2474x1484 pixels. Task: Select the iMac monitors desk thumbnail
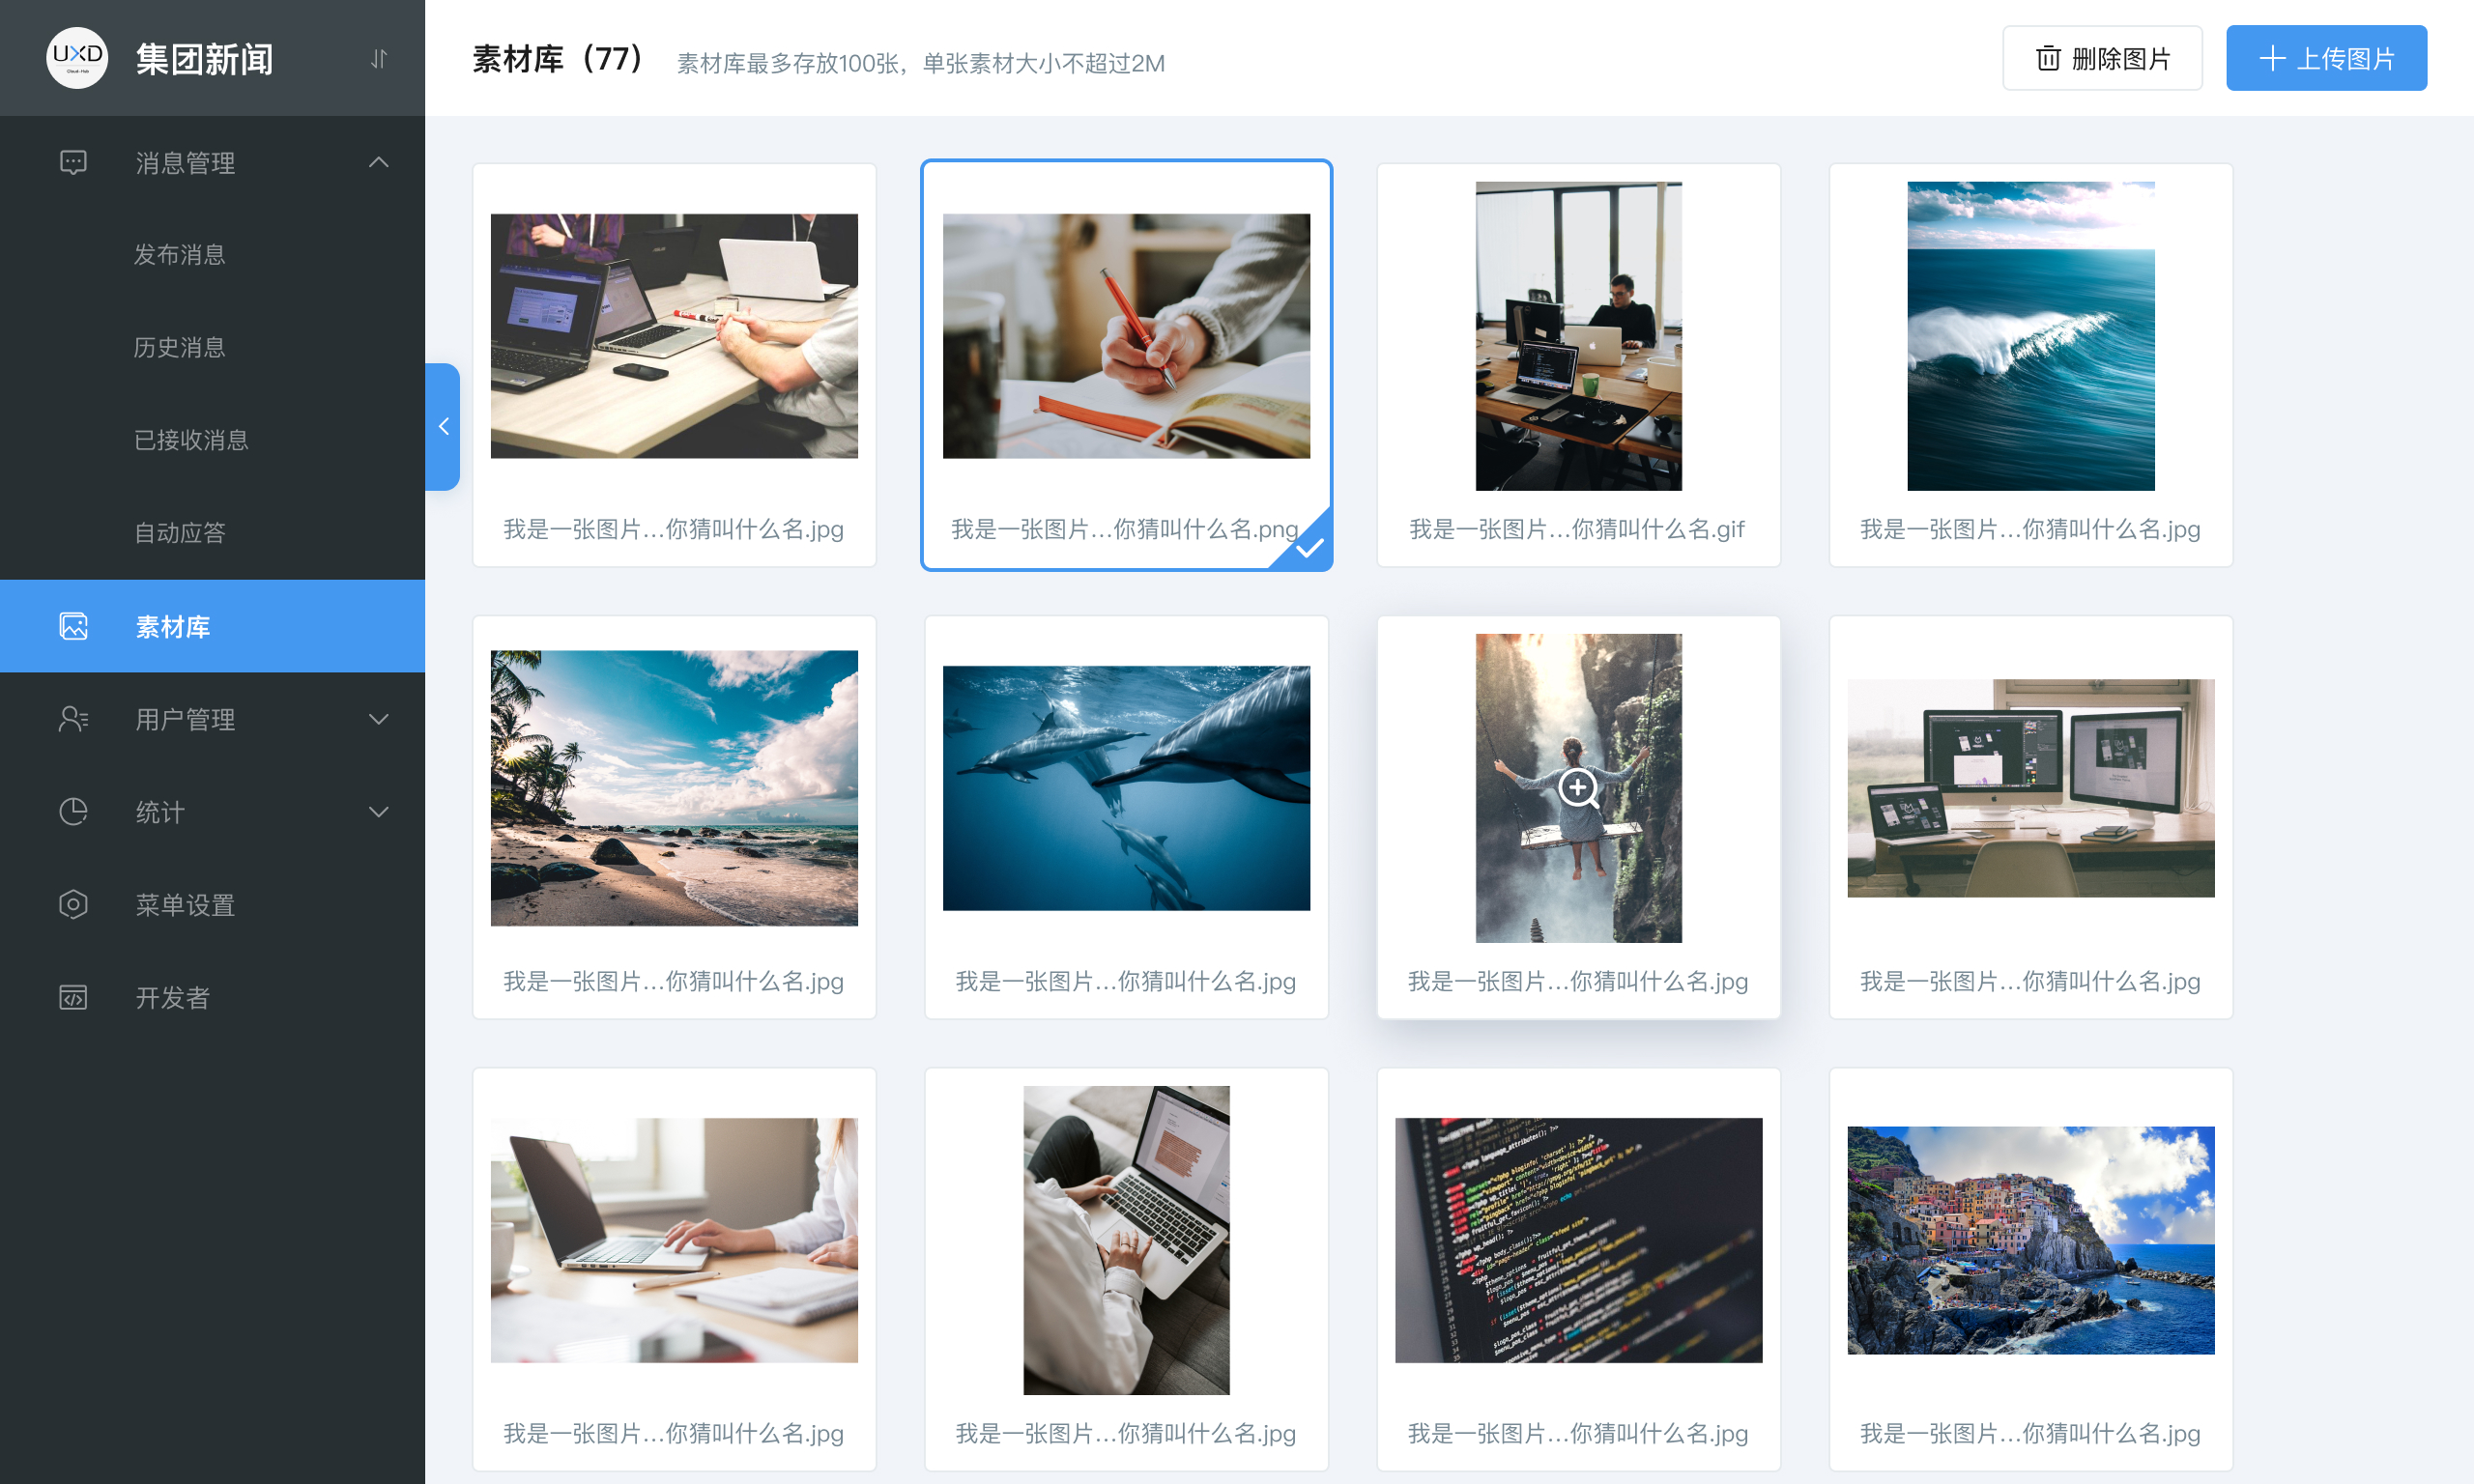click(x=2030, y=788)
